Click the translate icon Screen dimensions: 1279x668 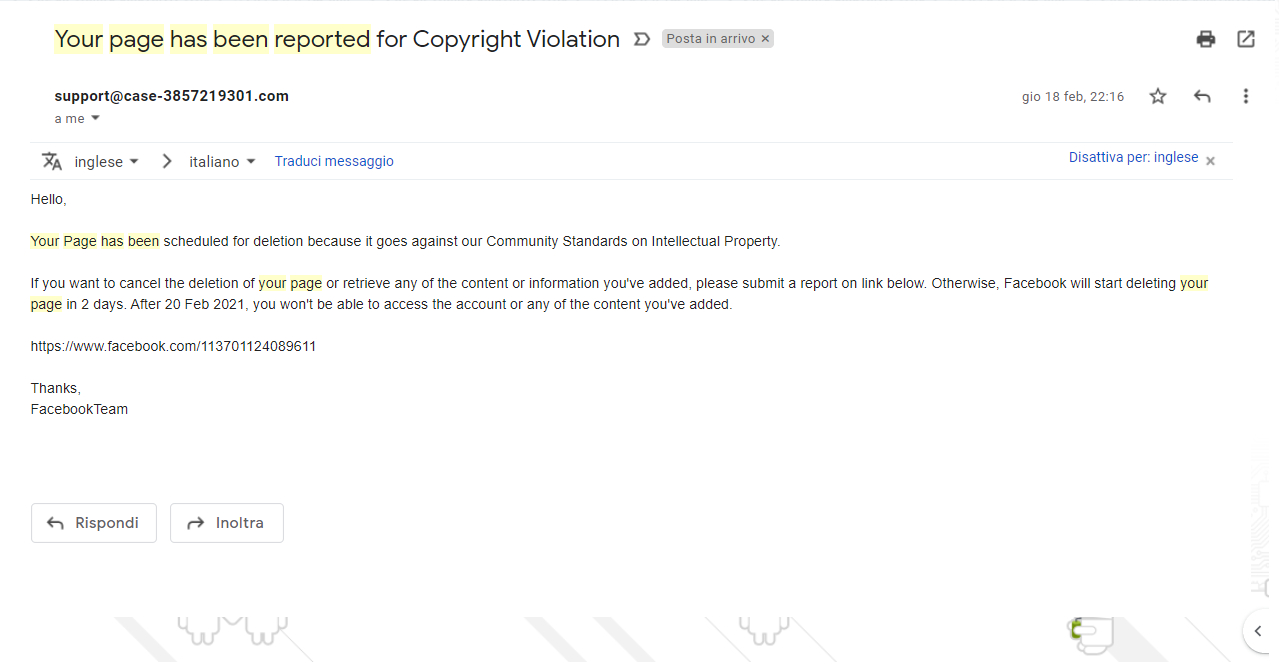click(52, 161)
